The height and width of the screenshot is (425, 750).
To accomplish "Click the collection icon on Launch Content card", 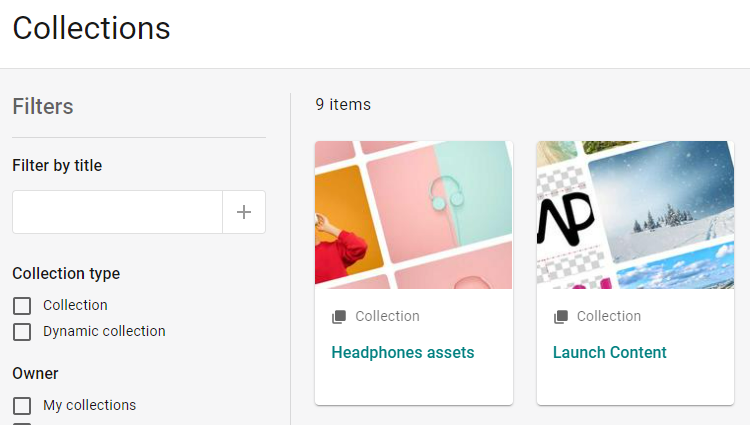I will 561,317.
